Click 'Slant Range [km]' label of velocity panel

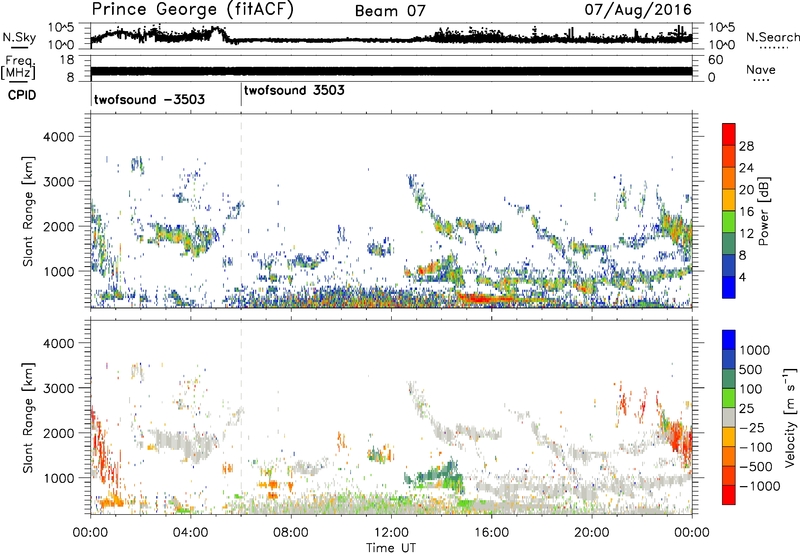(x=28, y=417)
